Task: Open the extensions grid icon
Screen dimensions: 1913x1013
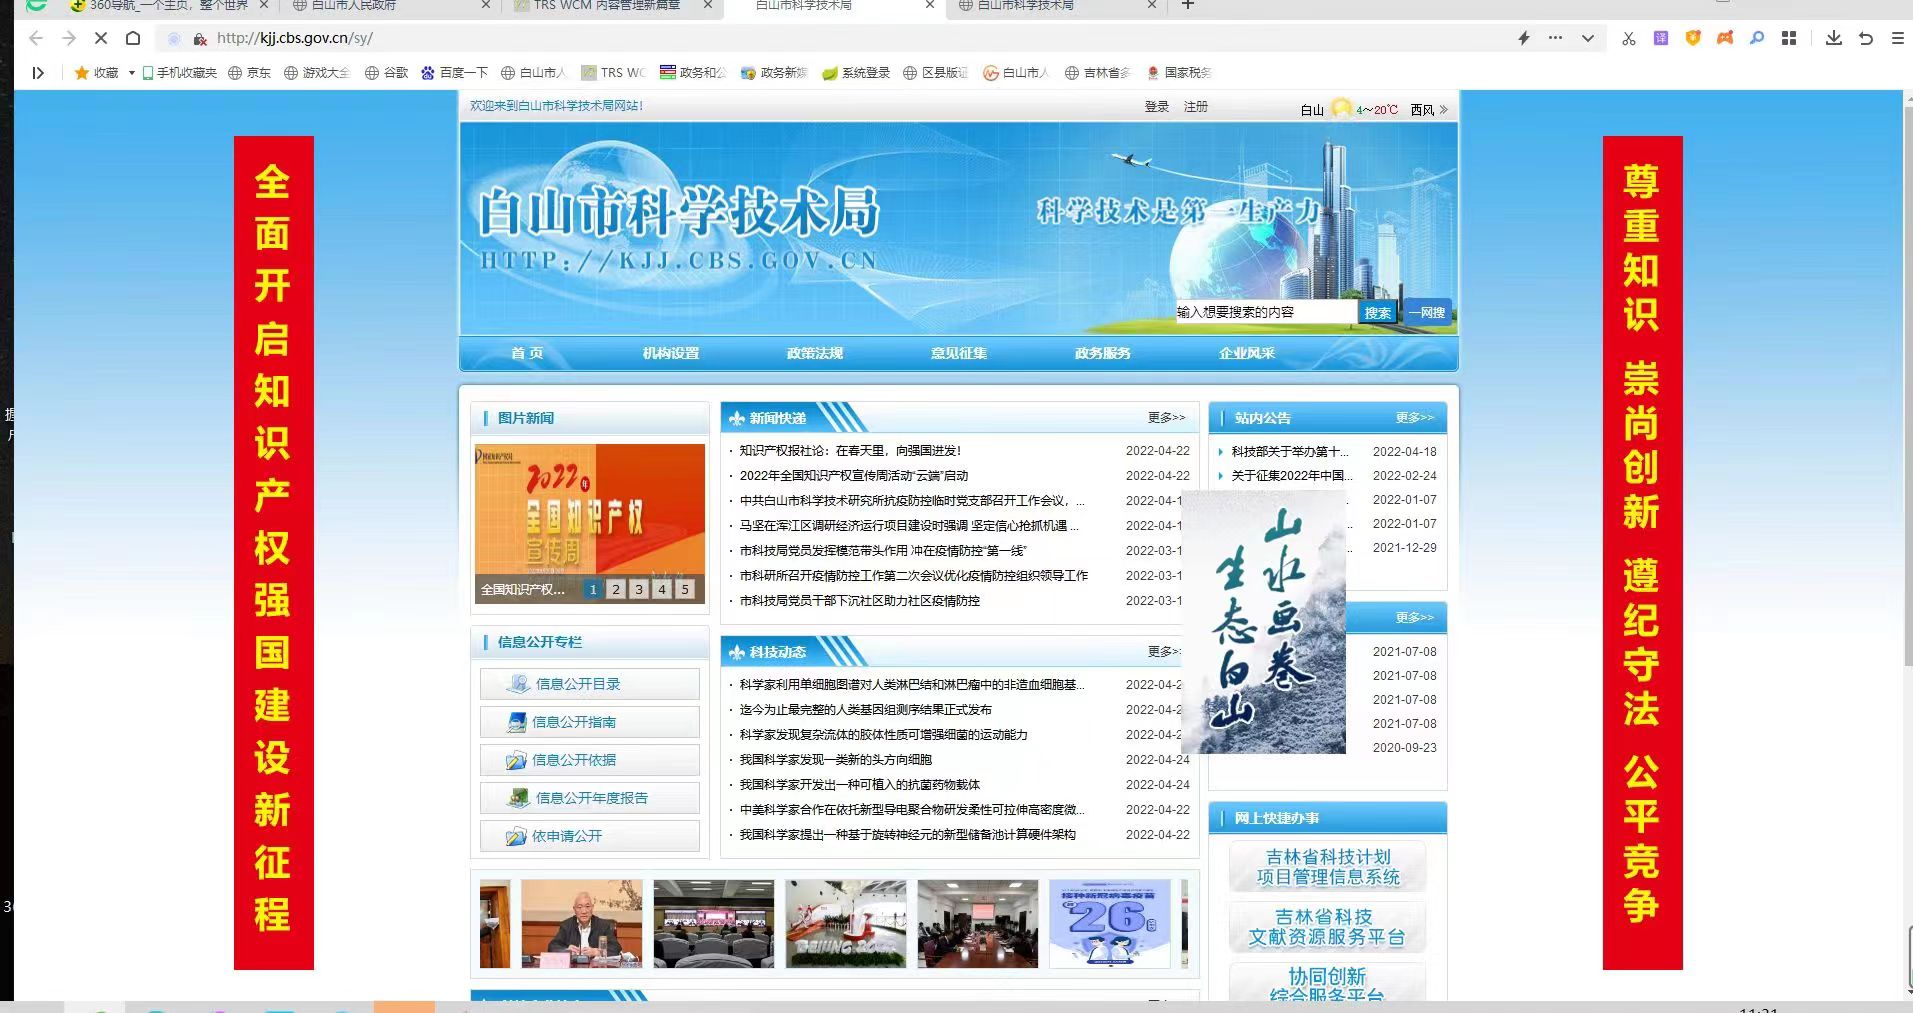Action: pyautogui.click(x=1789, y=38)
